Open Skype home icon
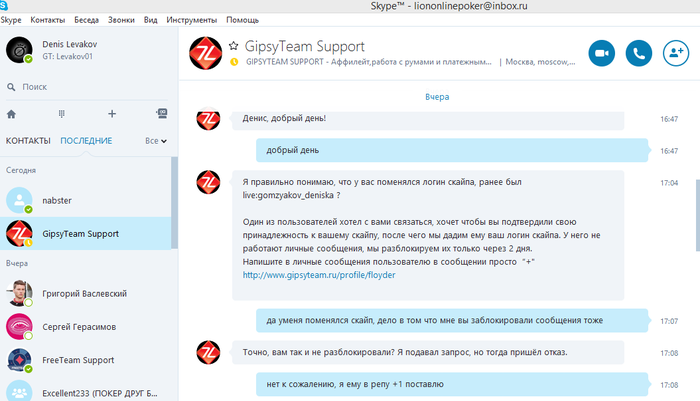Image resolution: width=700 pixels, height=401 pixels. (x=12, y=114)
